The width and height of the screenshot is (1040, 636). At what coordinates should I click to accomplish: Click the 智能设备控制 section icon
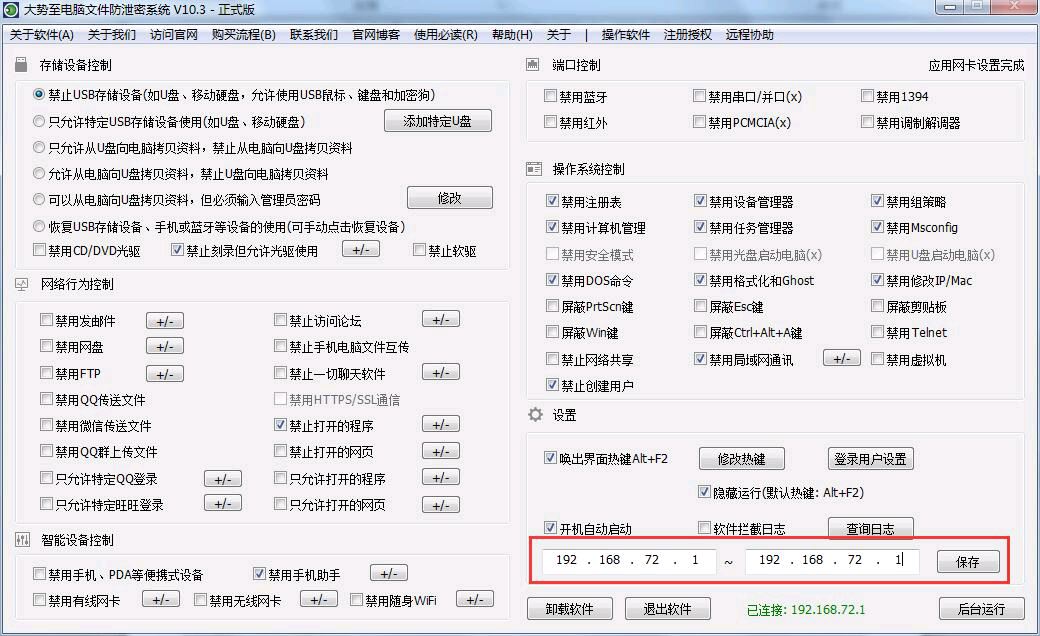tap(23, 540)
